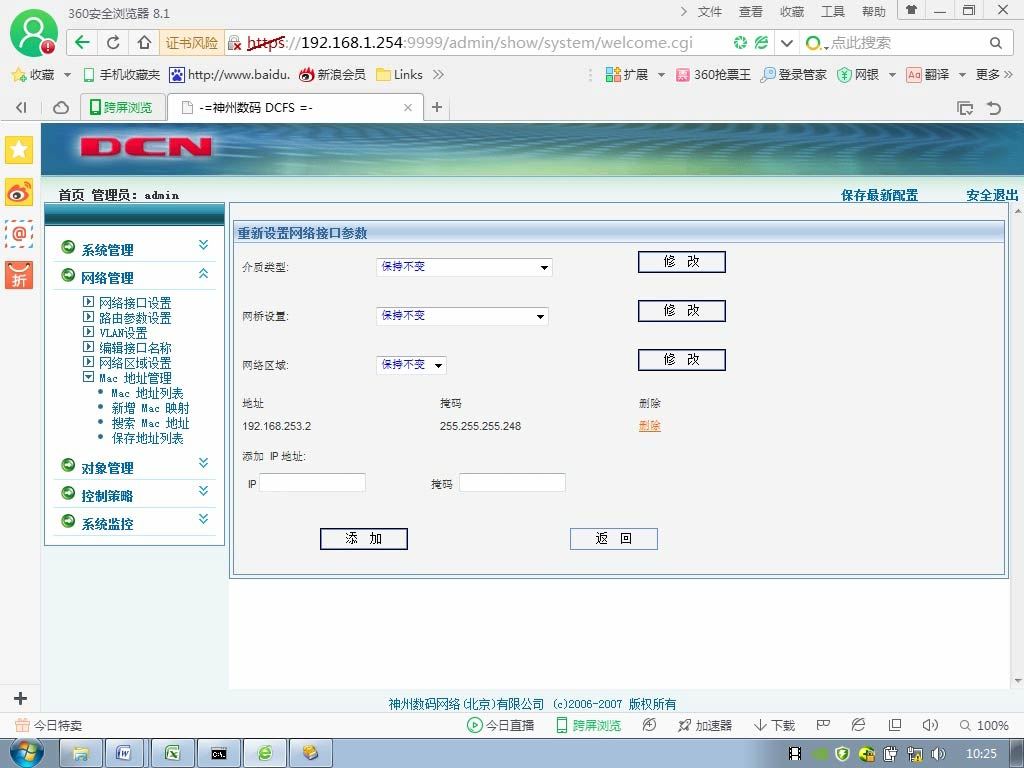Click the 360抢票王 toolbar item

coord(714,75)
